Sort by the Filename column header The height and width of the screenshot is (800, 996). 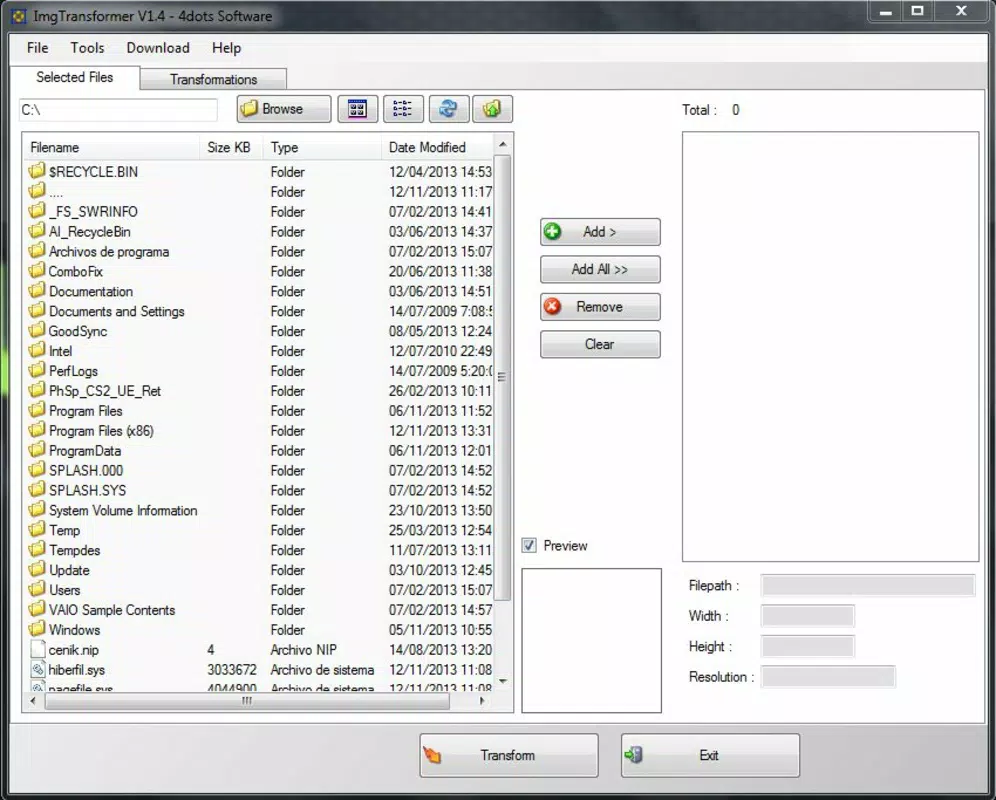pyautogui.click(x=112, y=147)
